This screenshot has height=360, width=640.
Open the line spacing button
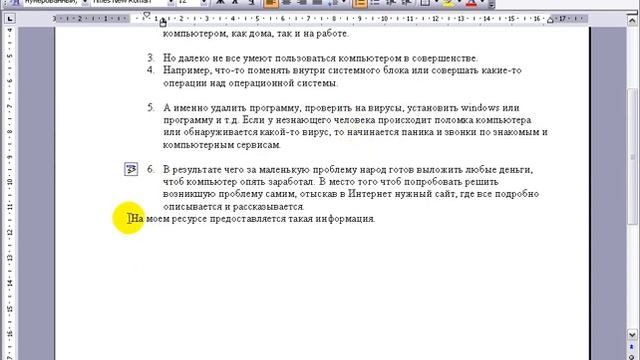point(333,2)
